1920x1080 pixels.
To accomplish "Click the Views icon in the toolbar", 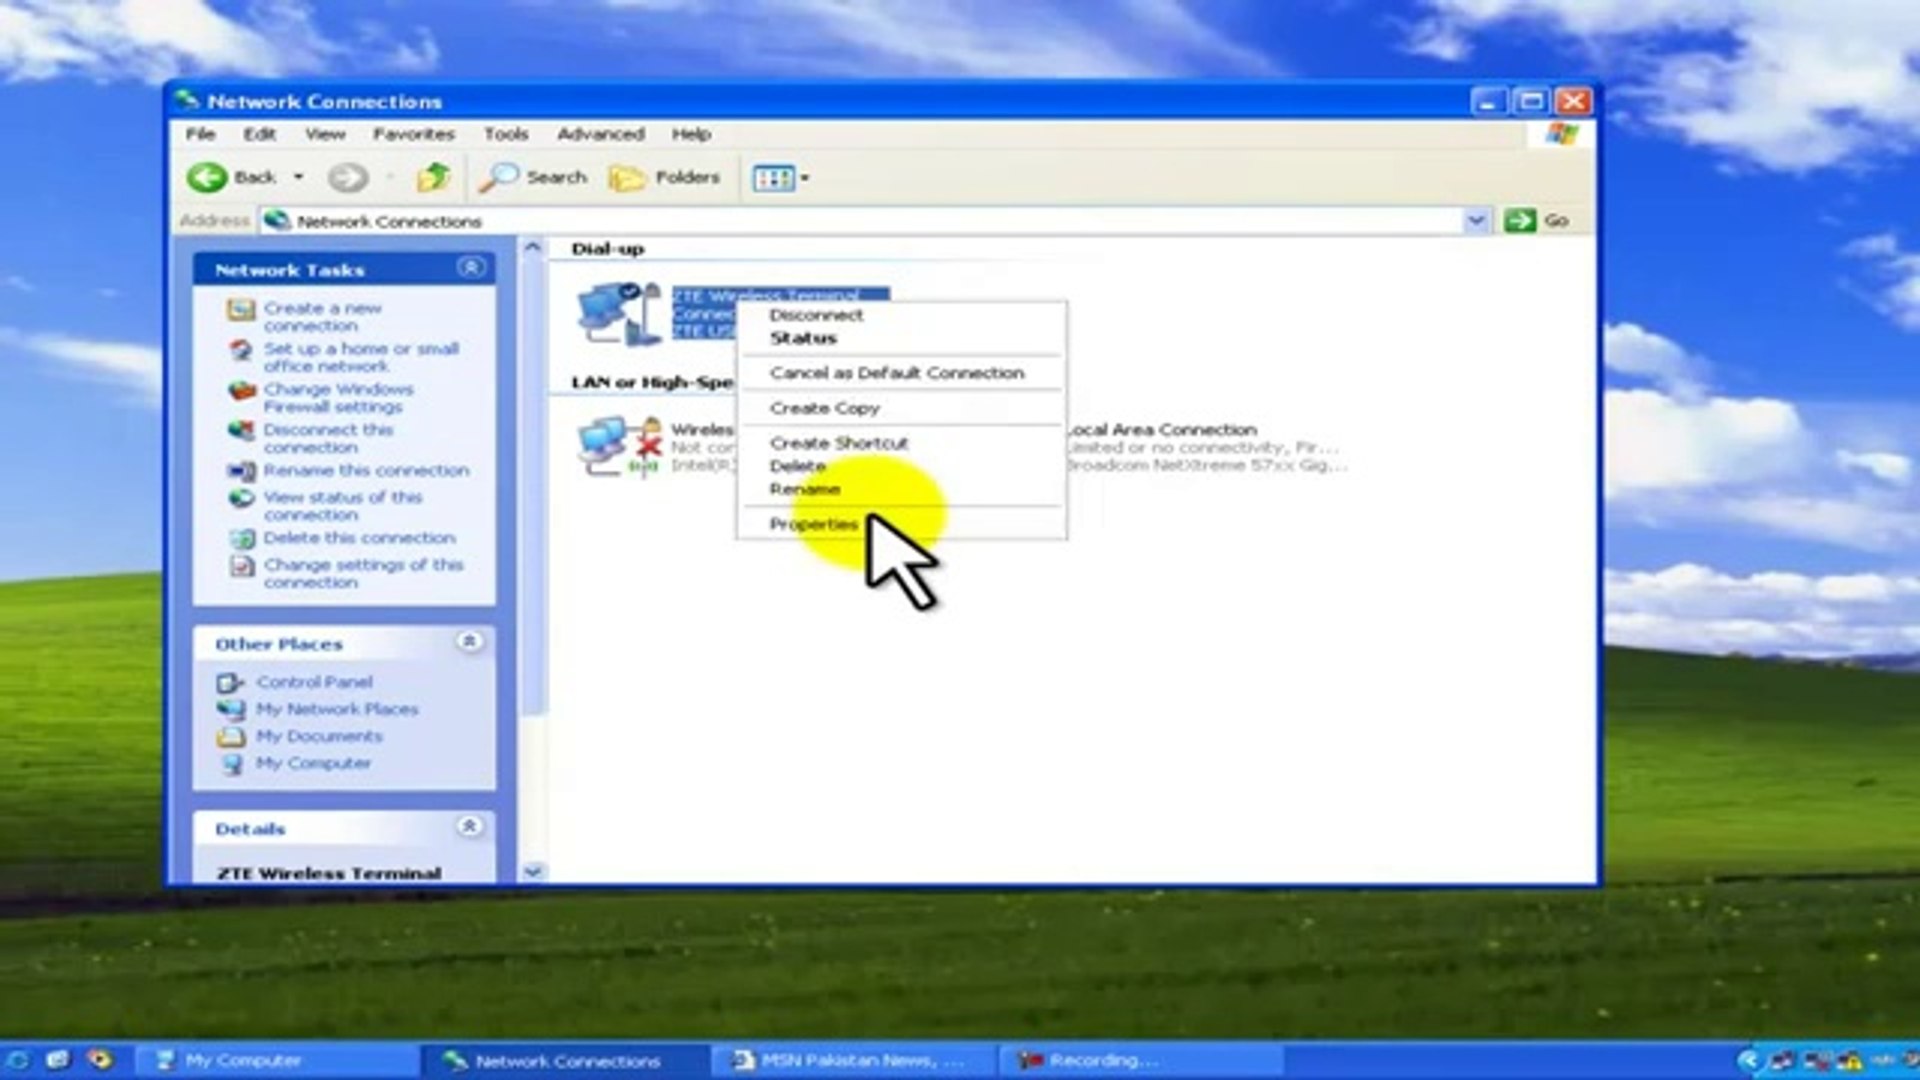I will pyautogui.click(x=773, y=178).
